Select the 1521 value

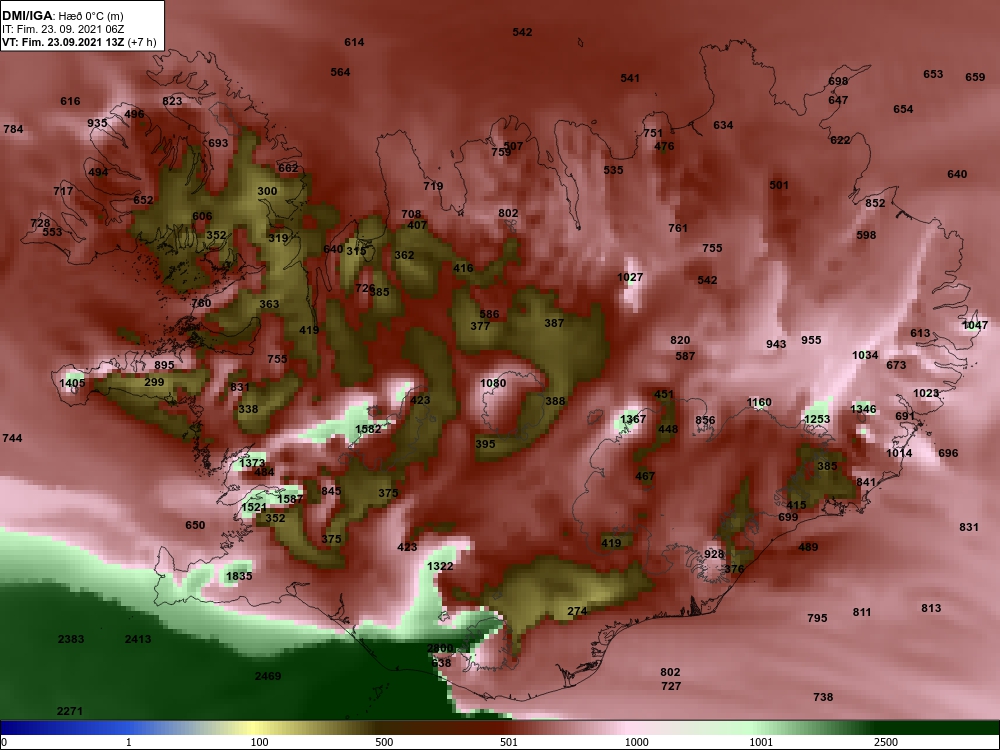[254, 507]
